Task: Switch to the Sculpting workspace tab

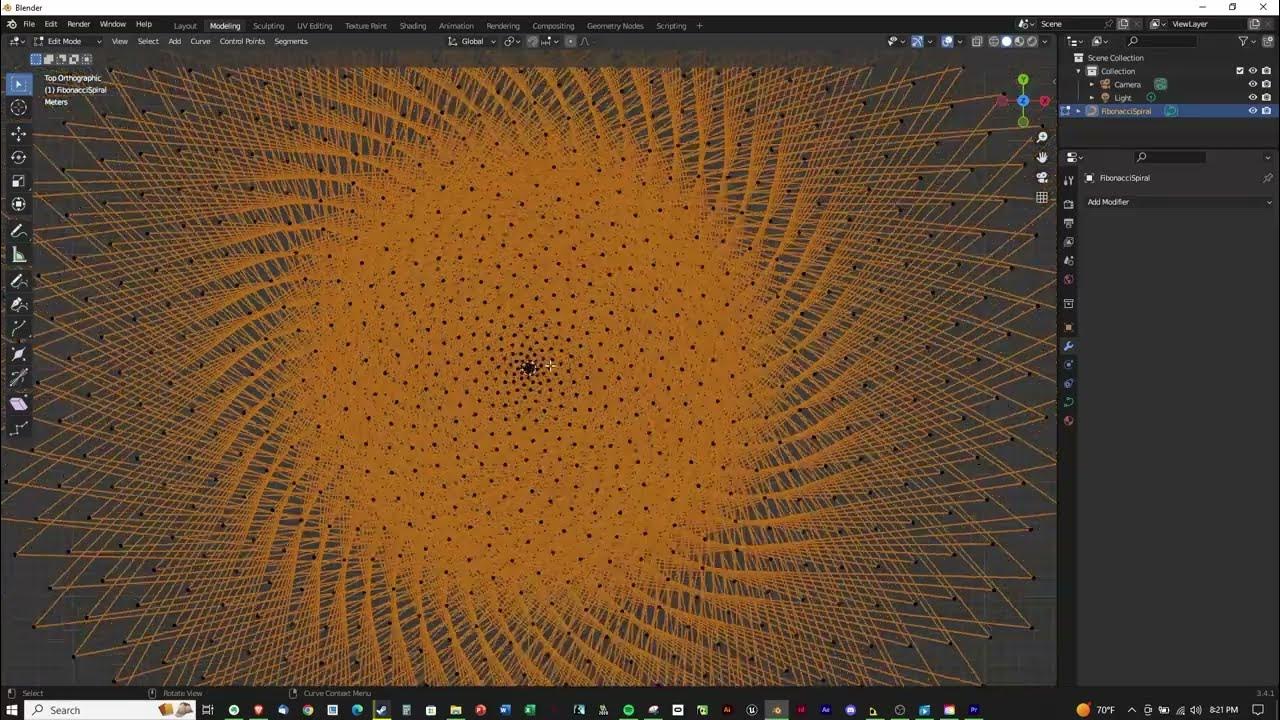Action: (x=268, y=25)
